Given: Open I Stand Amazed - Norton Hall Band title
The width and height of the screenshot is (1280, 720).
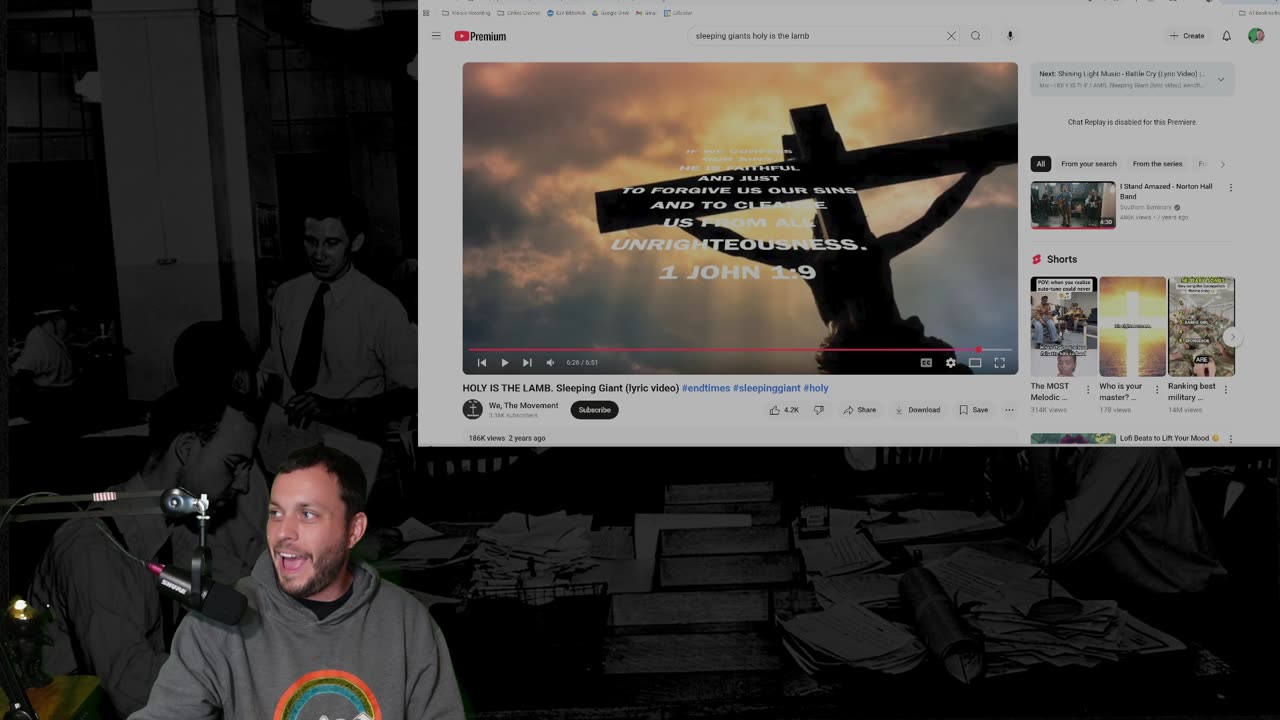Looking at the screenshot, I should point(1166,191).
